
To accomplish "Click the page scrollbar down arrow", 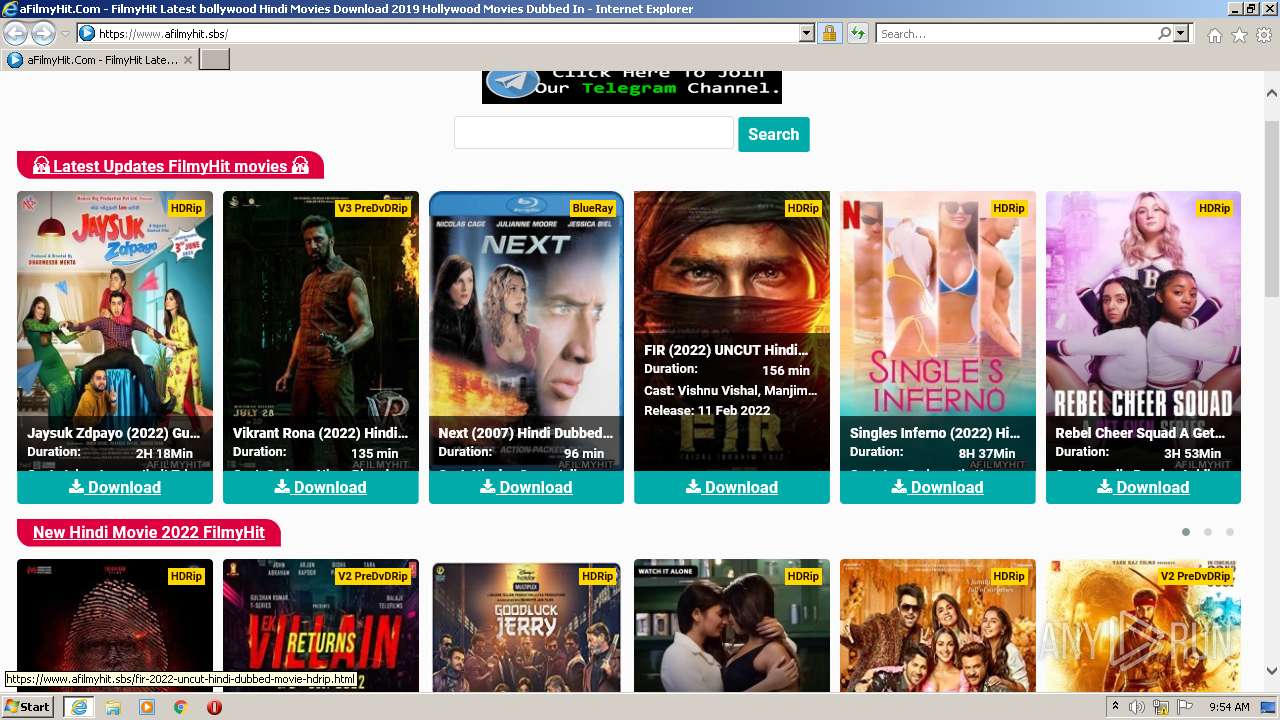I will pyautogui.click(x=1272, y=672).
